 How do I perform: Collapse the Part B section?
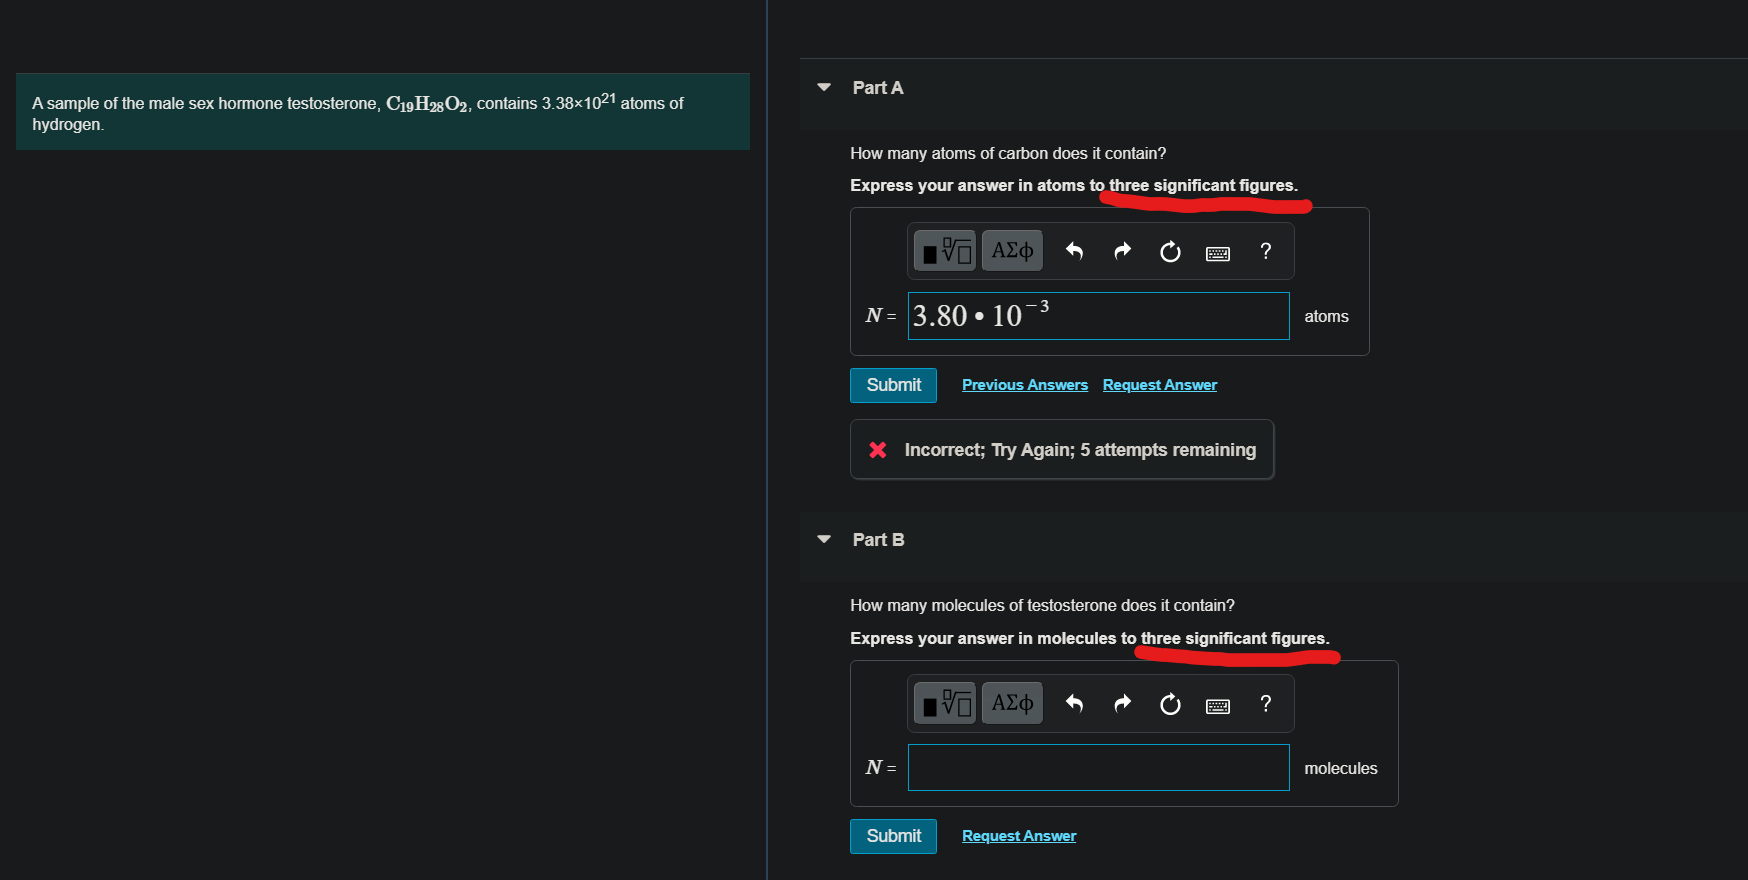(x=824, y=540)
